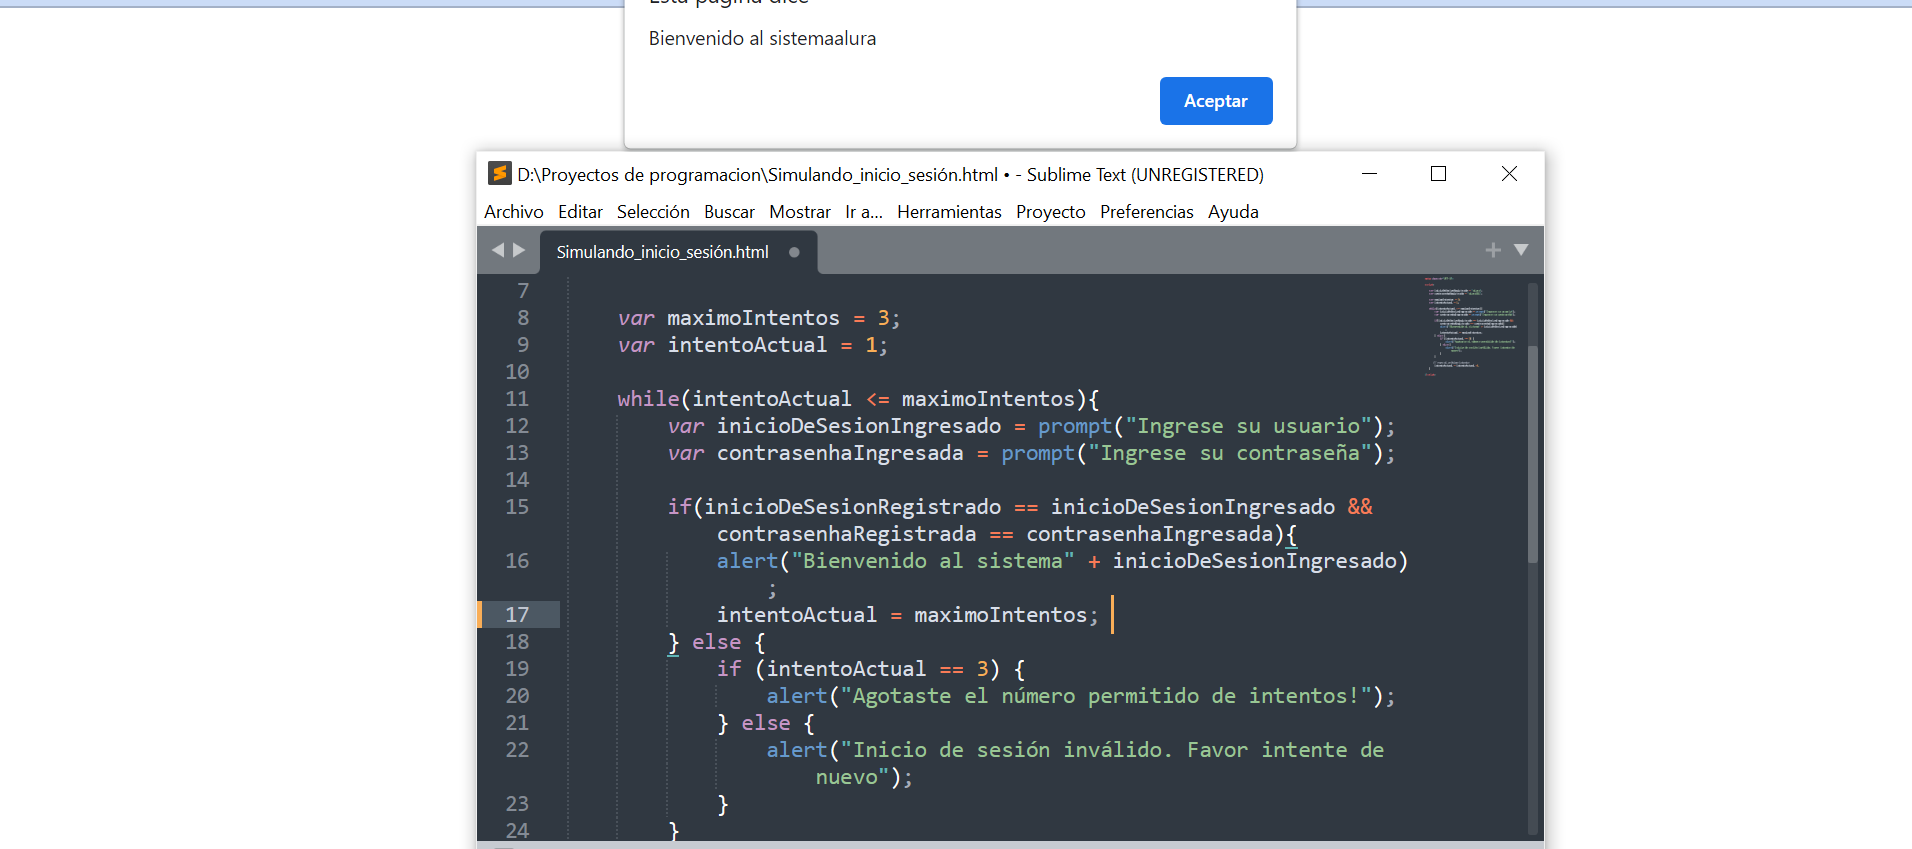Add new tab with plus icon
The image size is (1912, 849).
(x=1493, y=250)
